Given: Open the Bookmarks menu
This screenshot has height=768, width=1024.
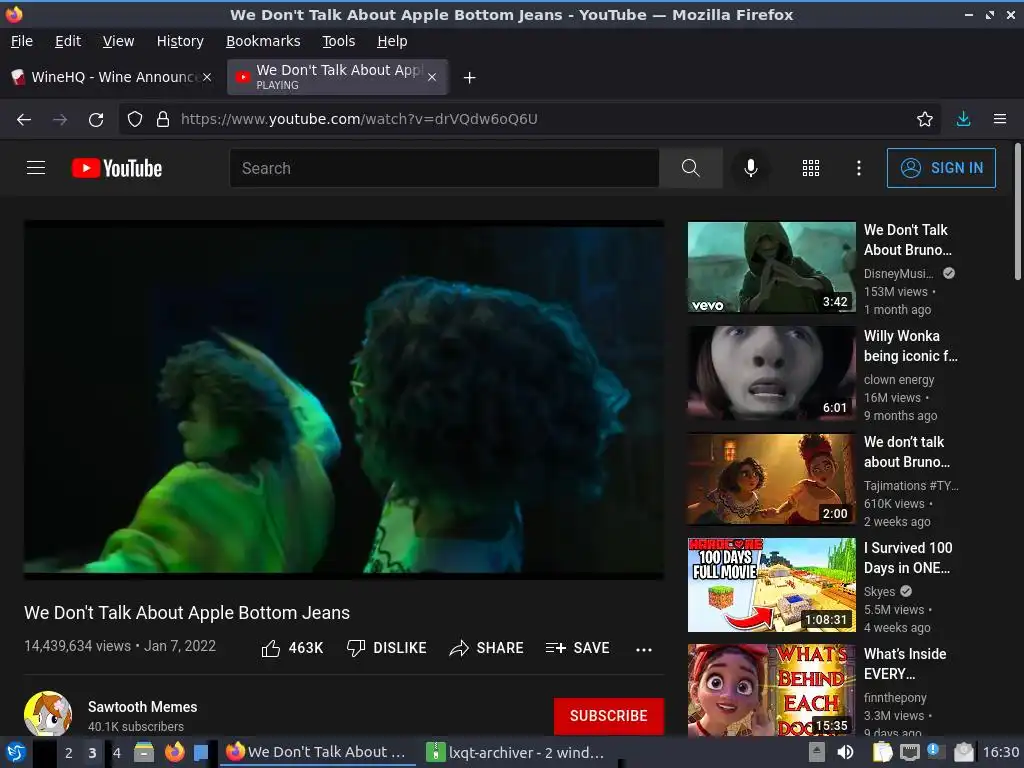Looking at the screenshot, I should click(x=263, y=41).
